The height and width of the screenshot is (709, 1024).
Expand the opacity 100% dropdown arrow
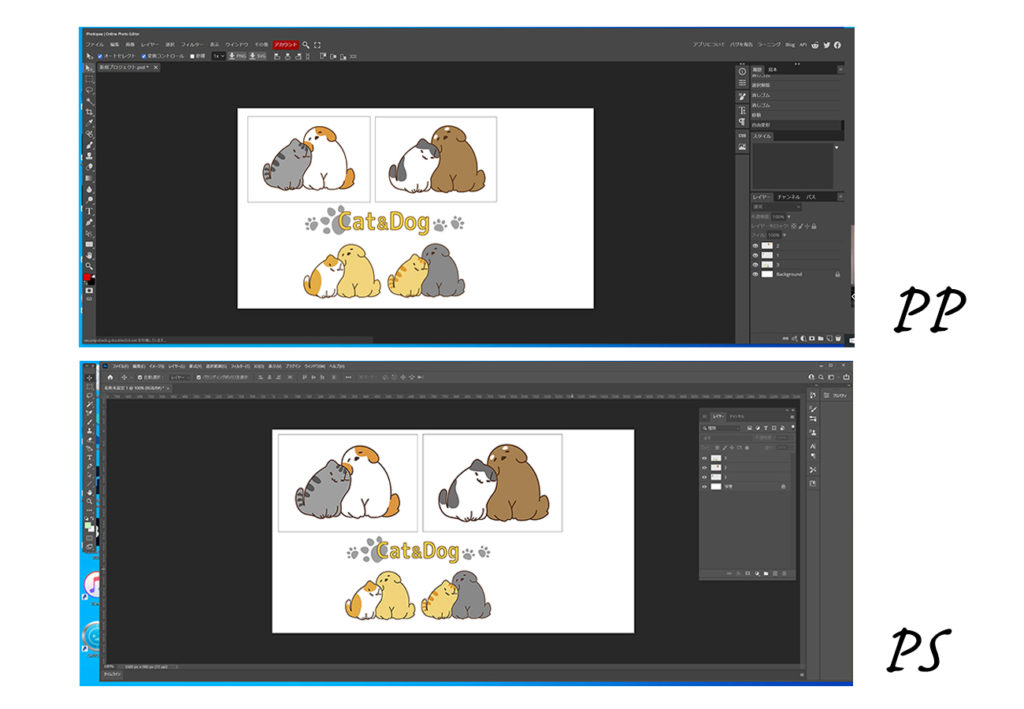tap(788, 216)
